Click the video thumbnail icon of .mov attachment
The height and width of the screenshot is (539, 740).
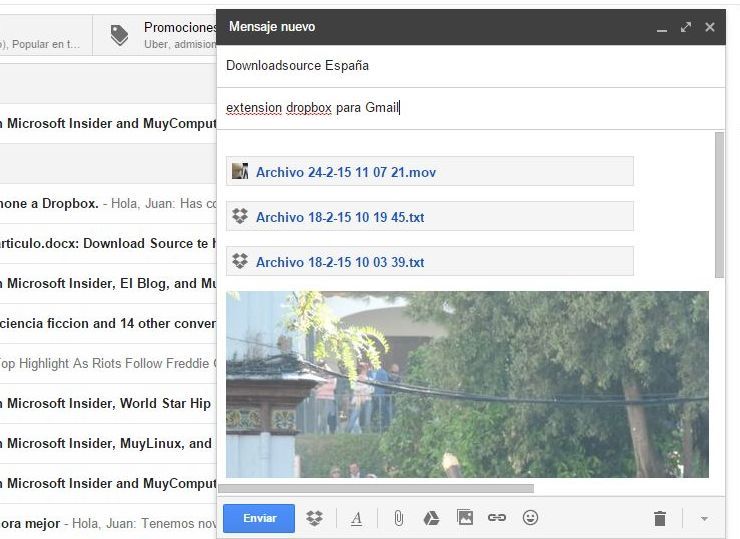(240, 171)
